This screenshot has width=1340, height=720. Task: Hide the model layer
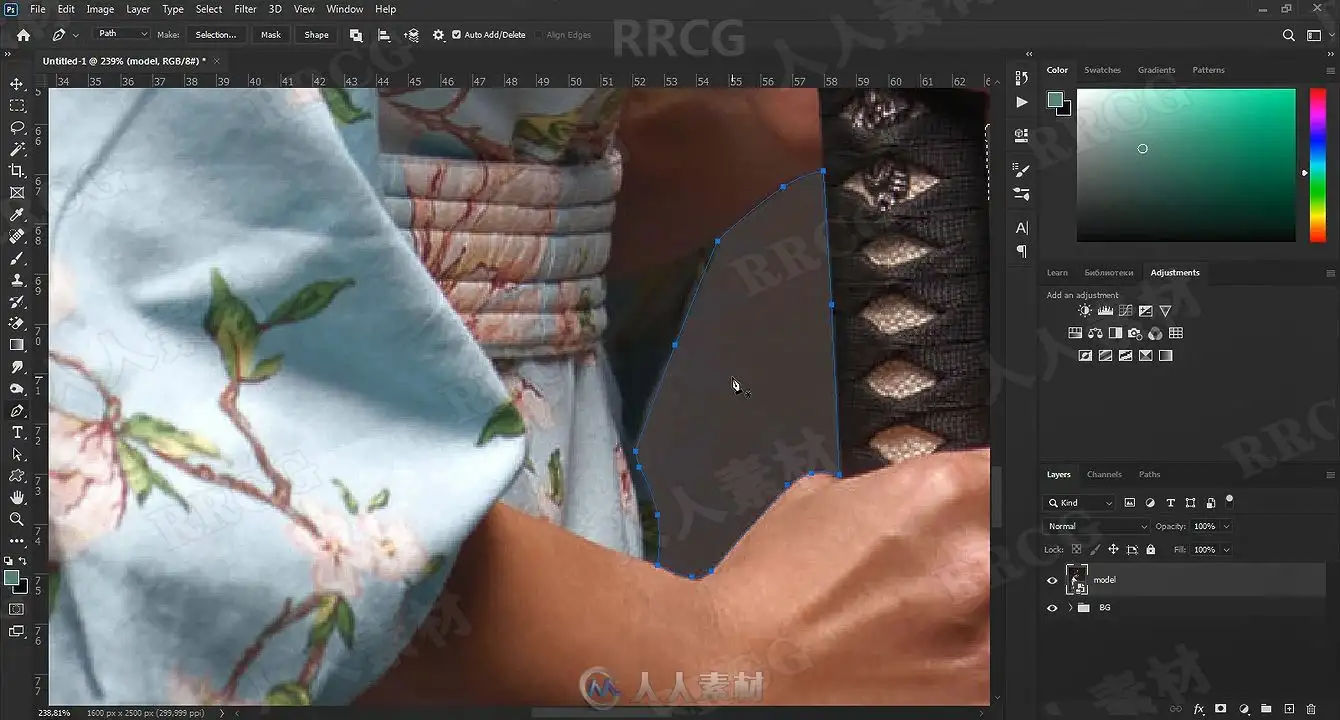[x=1052, y=580]
